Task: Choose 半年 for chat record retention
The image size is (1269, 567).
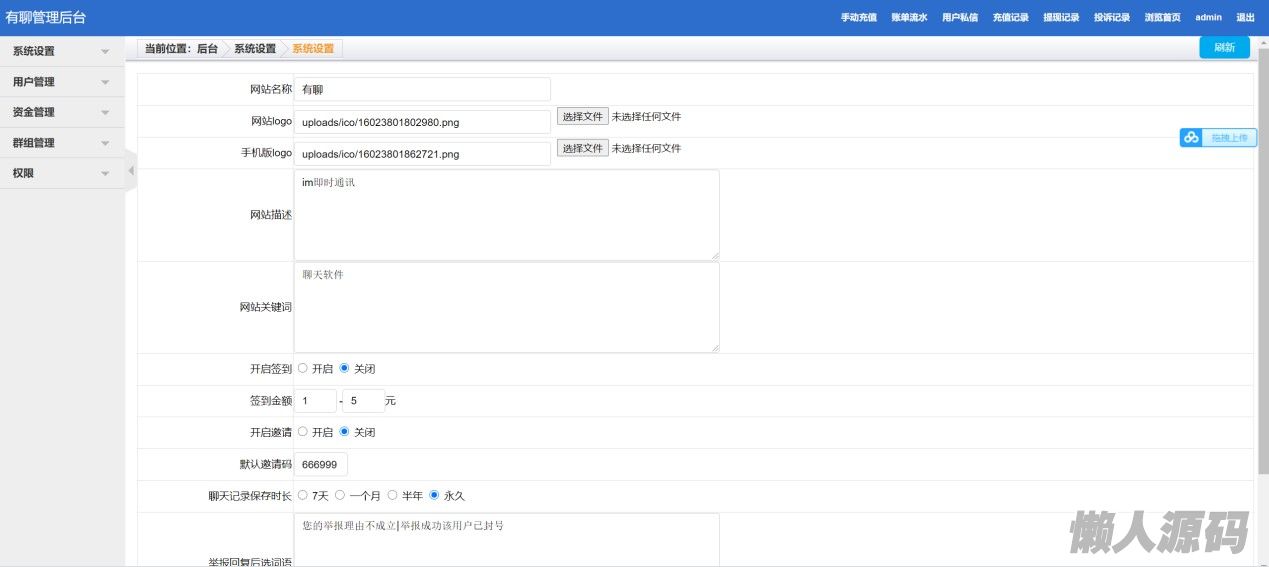Action: 393,495
